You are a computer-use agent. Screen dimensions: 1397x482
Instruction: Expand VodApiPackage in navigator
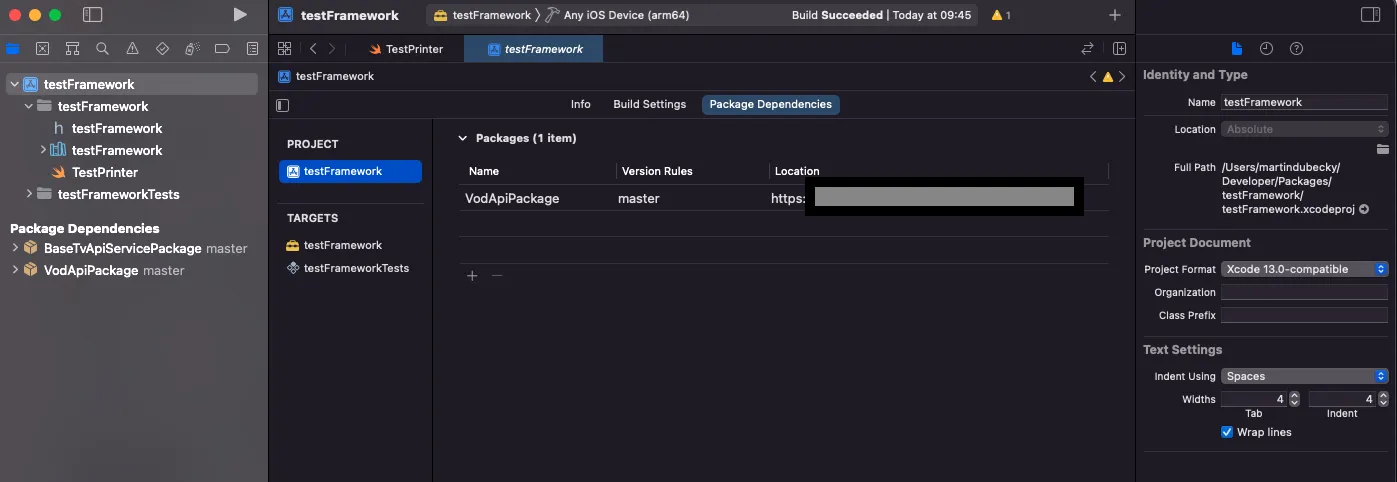point(14,270)
